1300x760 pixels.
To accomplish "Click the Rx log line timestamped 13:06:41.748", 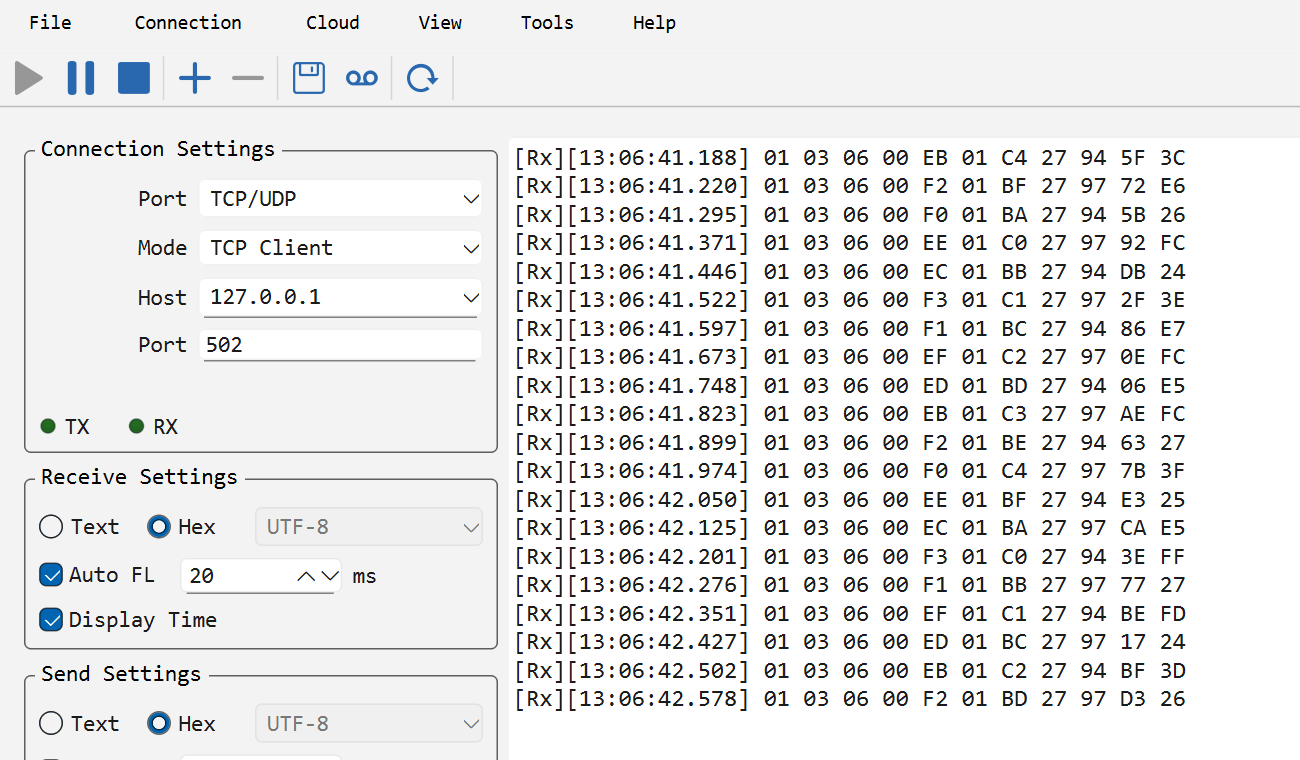I will coord(849,386).
